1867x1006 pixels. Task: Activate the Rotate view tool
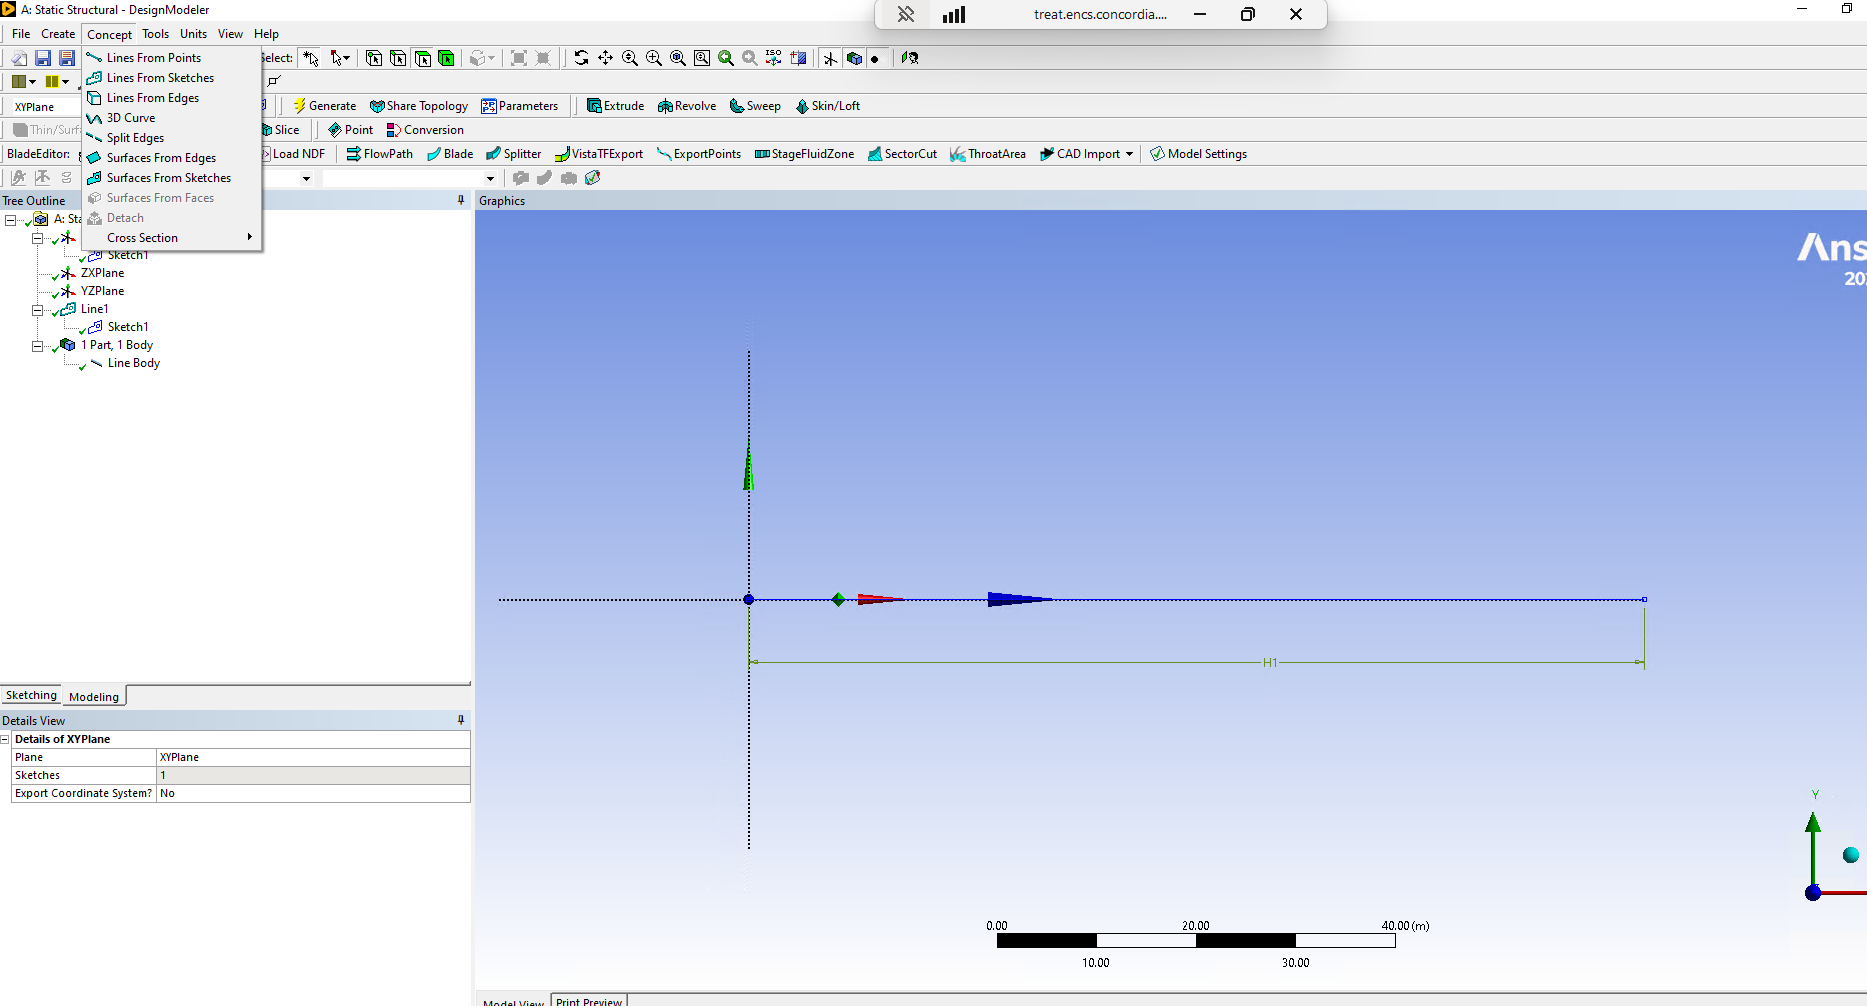click(581, 58)
